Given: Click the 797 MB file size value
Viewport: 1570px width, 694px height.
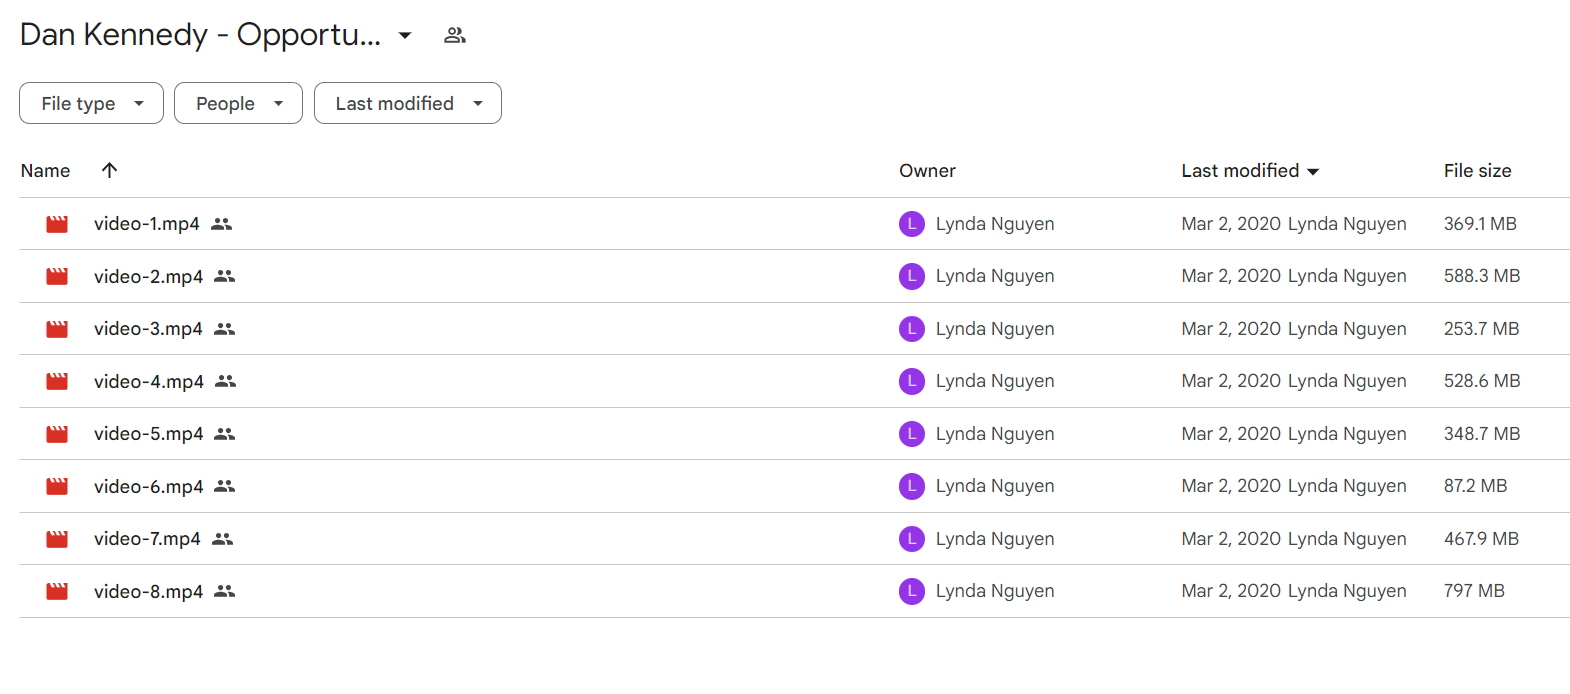Looking at the screenshot, I should (1474, 591).
